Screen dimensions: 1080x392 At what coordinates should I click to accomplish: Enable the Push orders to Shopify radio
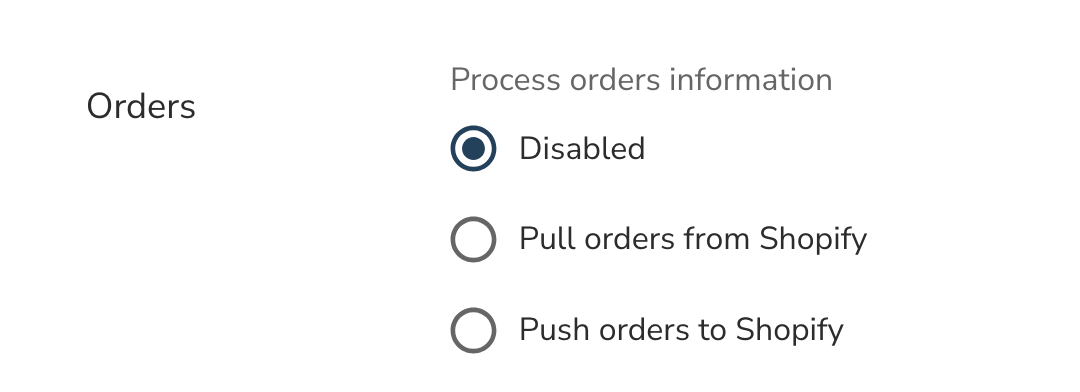click(x=473, y=330)
